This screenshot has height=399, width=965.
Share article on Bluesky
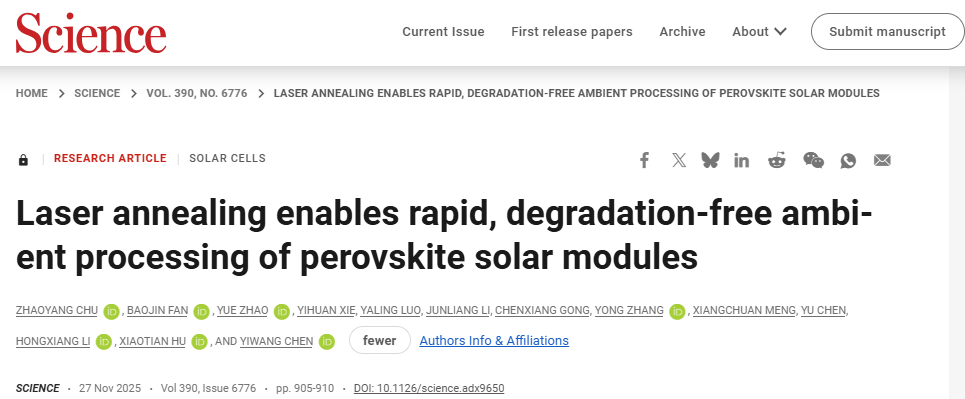click(x=710, y=161)
